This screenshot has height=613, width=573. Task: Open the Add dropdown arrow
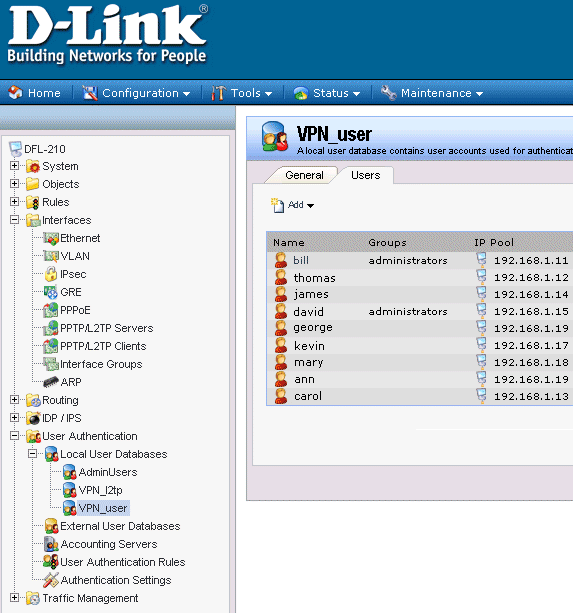tap(310, 206)
